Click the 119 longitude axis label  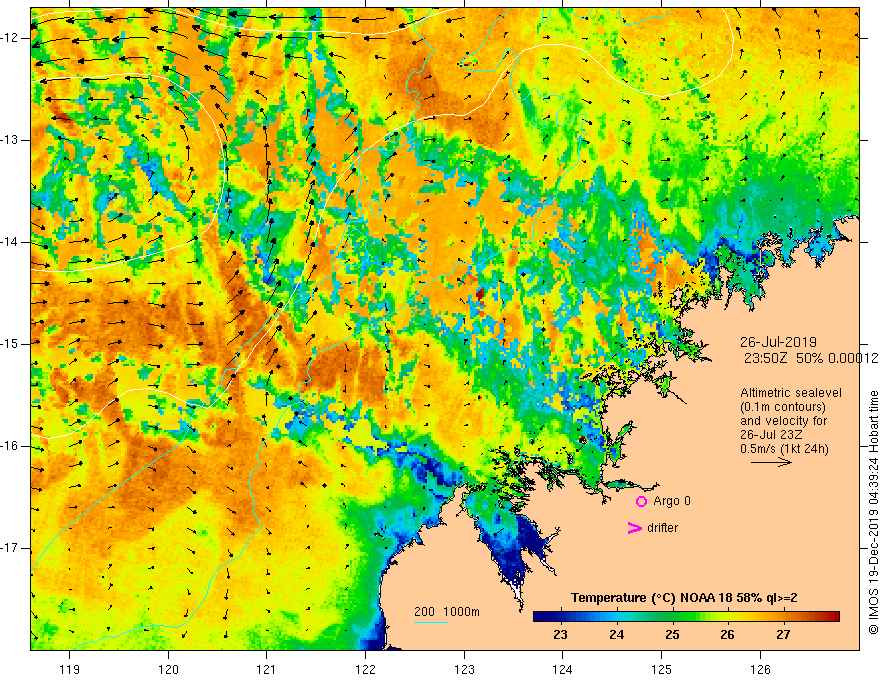tap(70, 670)
